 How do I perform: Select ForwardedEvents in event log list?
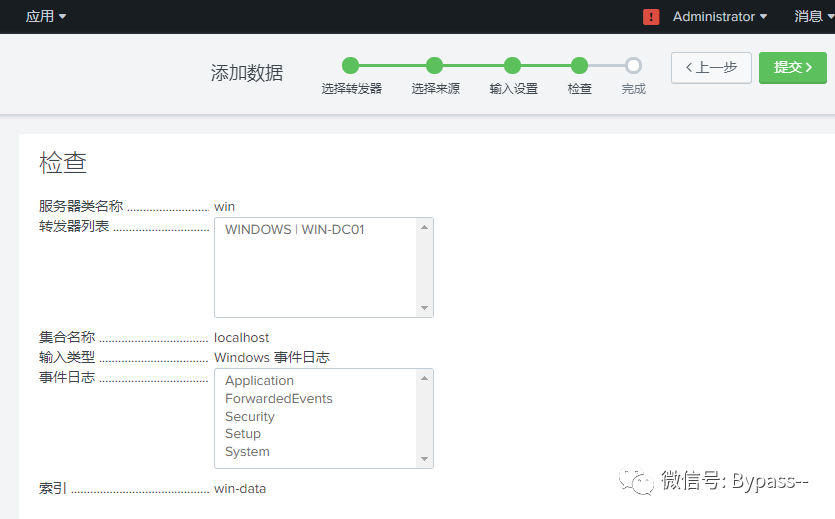coord(279,399)
